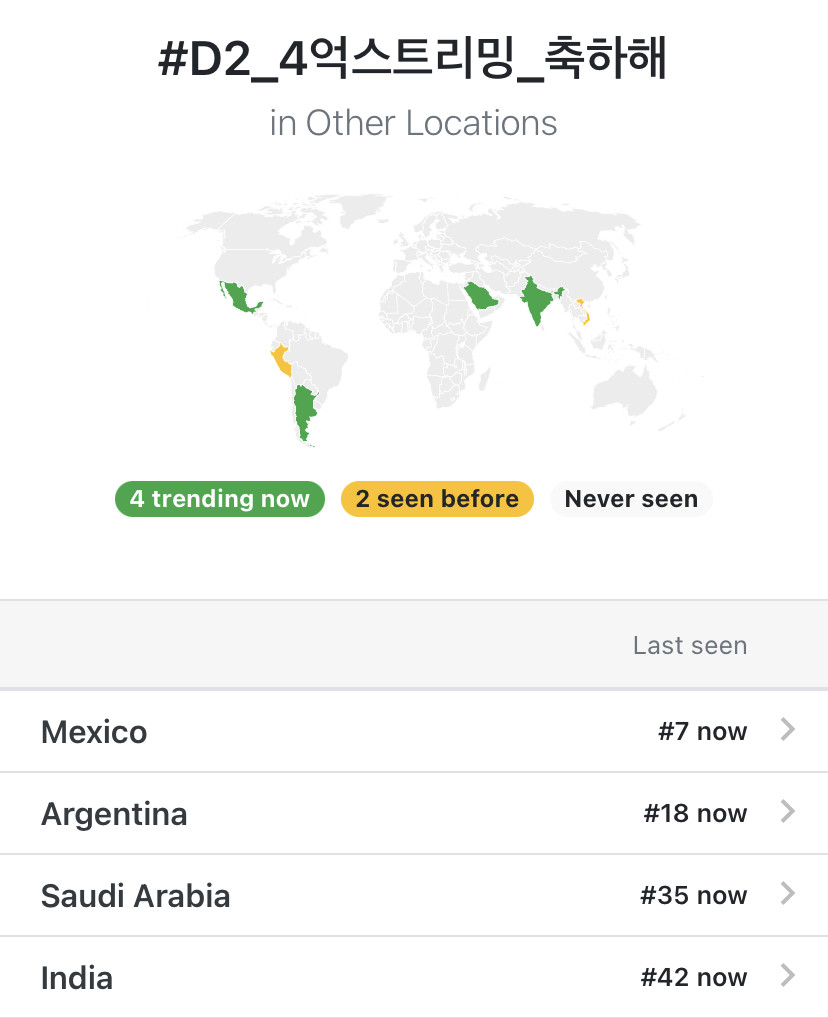Click the Mexico location name
The image size is (828, 1018).
(x=94, y=732)
